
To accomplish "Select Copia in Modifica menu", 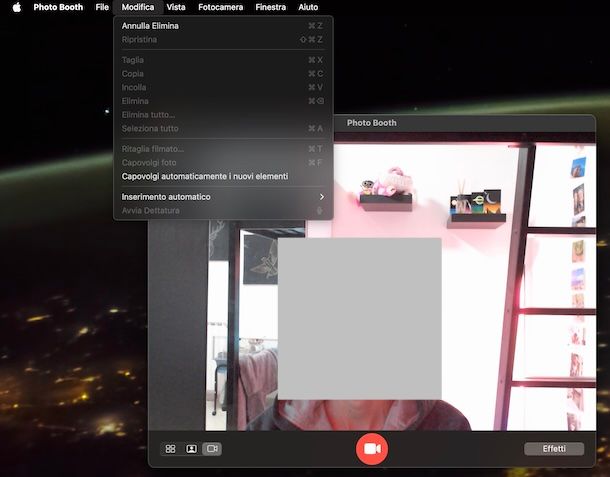I will point(223,74).
